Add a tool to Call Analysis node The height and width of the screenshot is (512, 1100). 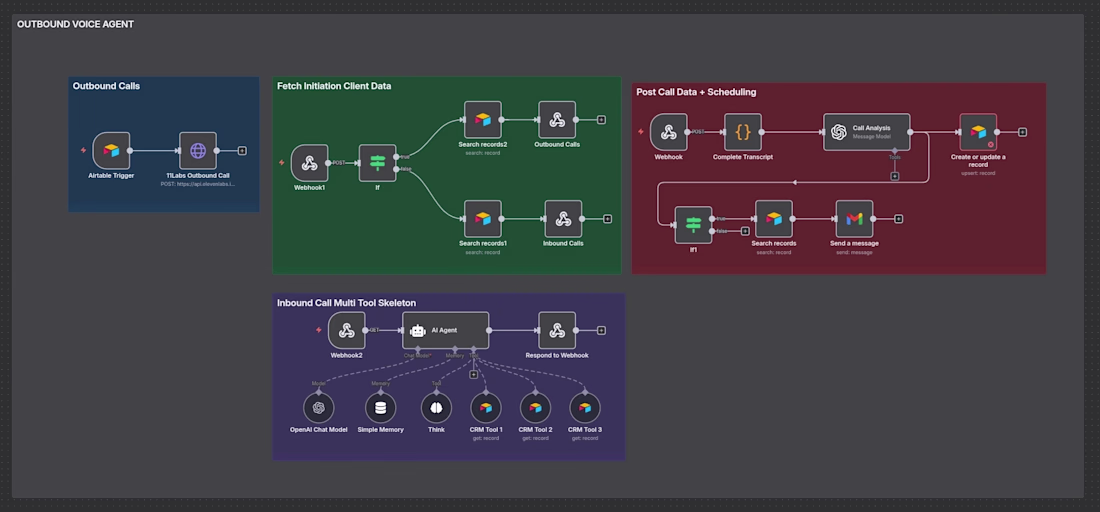coord(894,176)
